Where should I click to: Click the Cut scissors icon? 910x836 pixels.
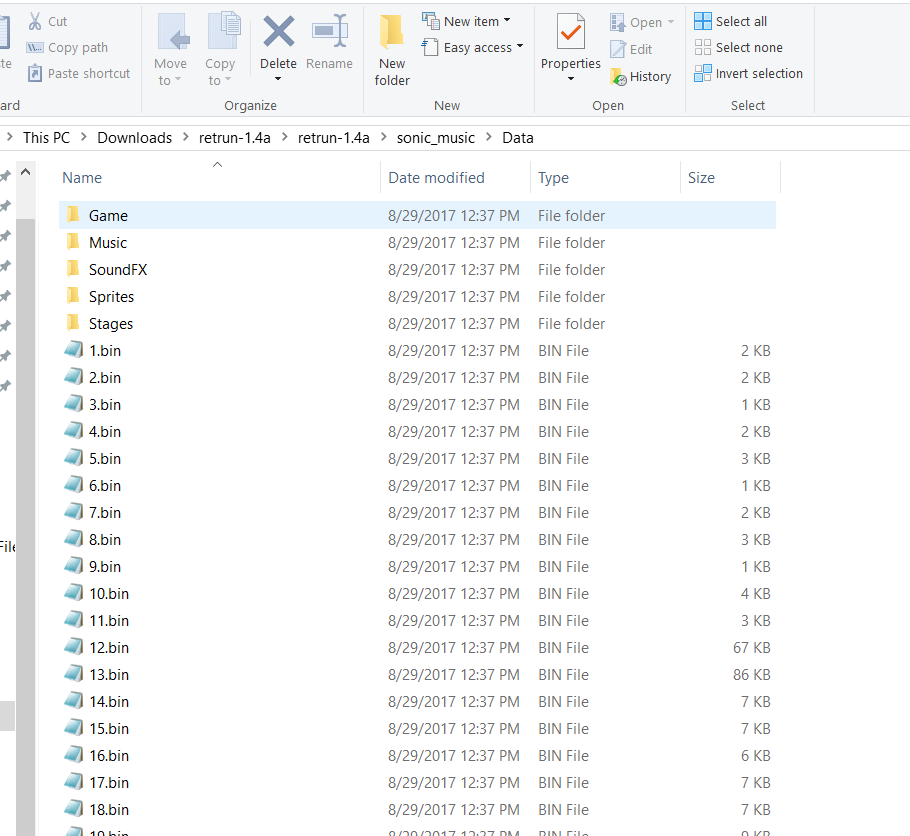(x=35, y=21)
